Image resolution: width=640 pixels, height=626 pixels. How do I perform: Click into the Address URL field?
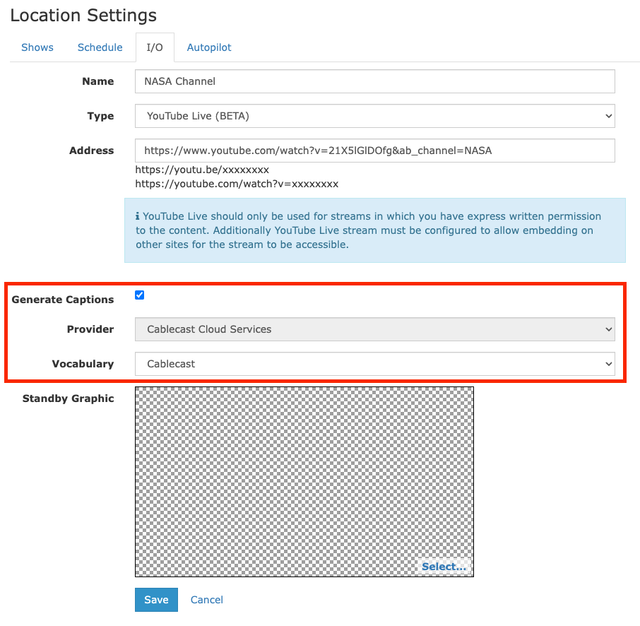[x=375, y=151]
